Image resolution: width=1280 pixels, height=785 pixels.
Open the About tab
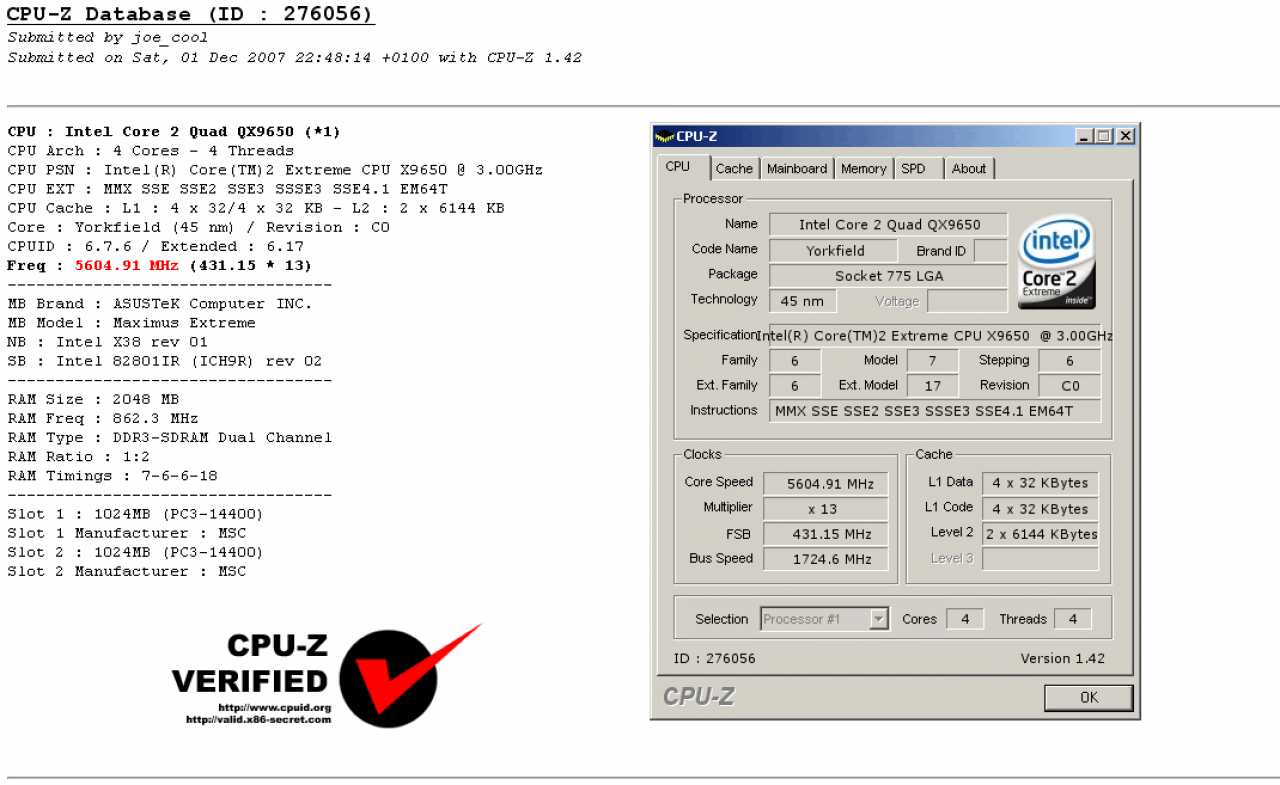coord(969,169)
